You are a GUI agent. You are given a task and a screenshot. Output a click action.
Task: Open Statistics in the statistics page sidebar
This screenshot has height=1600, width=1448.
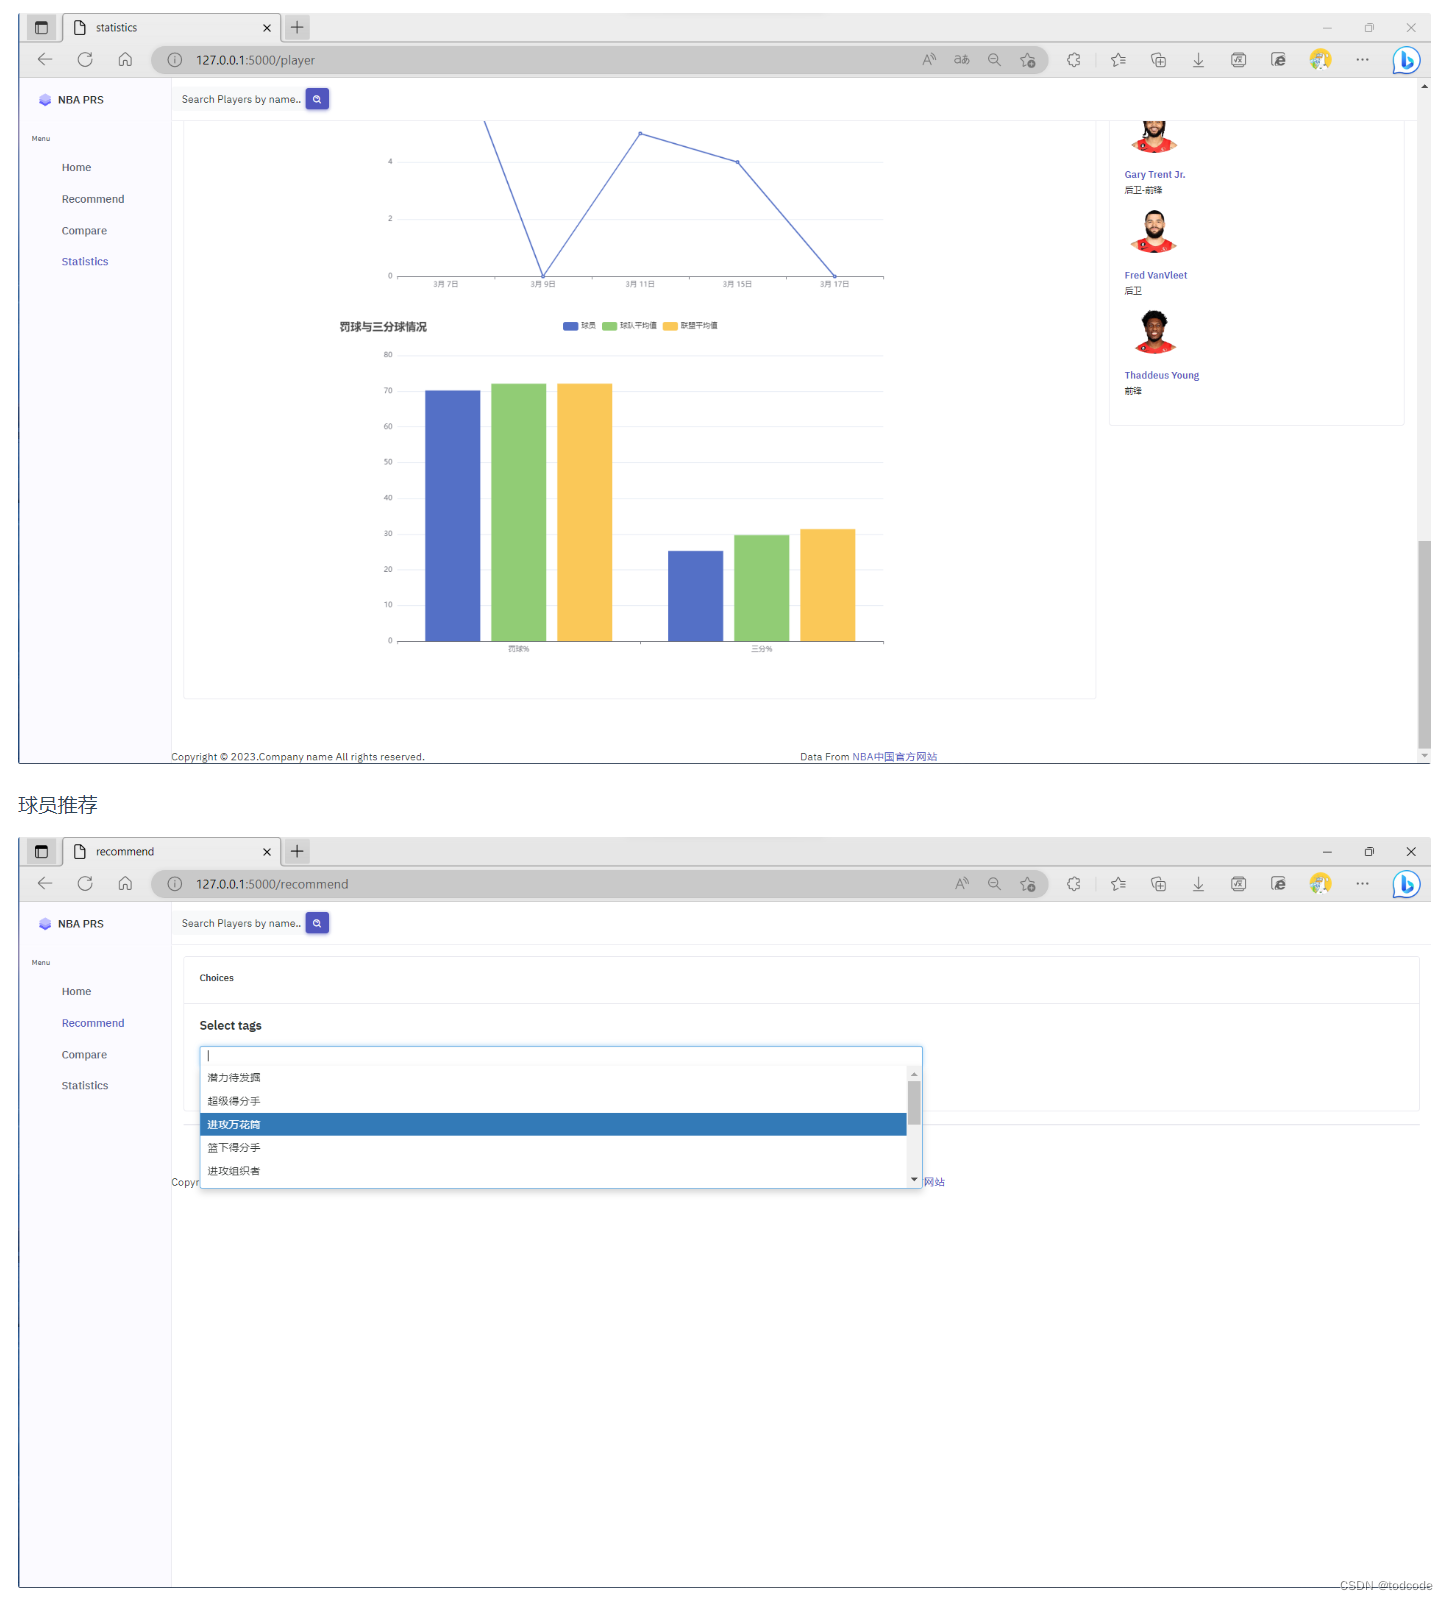[x=85, y=262]
